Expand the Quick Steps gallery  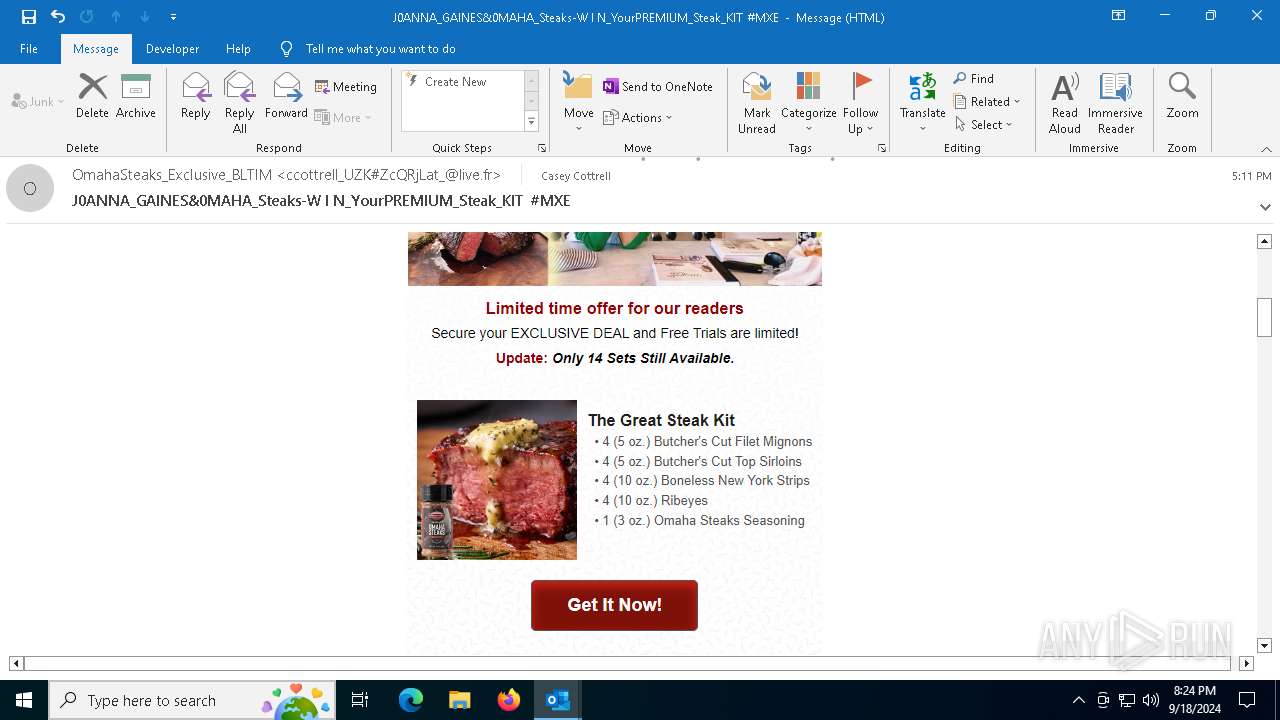531,122
